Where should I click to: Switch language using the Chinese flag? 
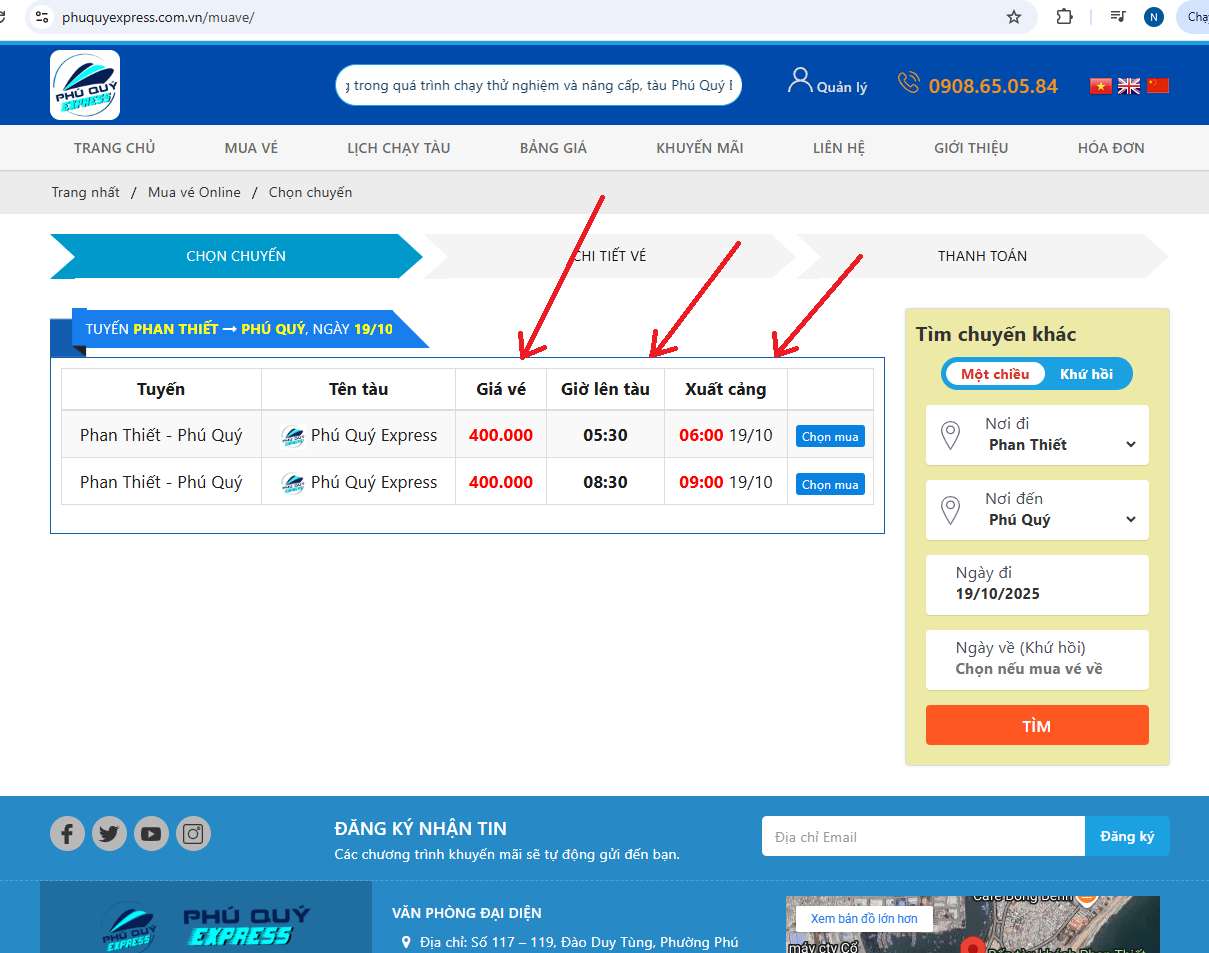pyautogui.click(x=1158, y=86)
